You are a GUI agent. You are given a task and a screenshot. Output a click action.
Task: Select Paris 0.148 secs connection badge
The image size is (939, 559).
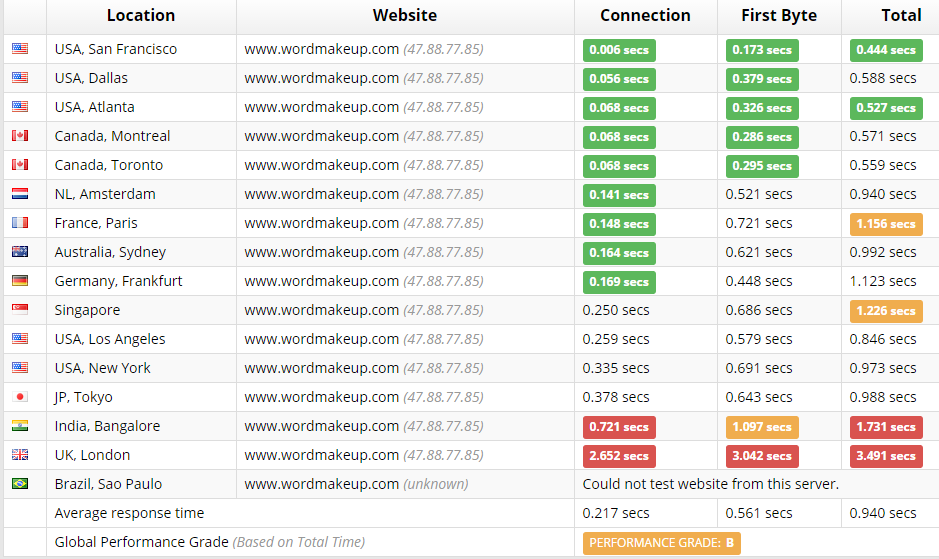[x=619, y=224]
